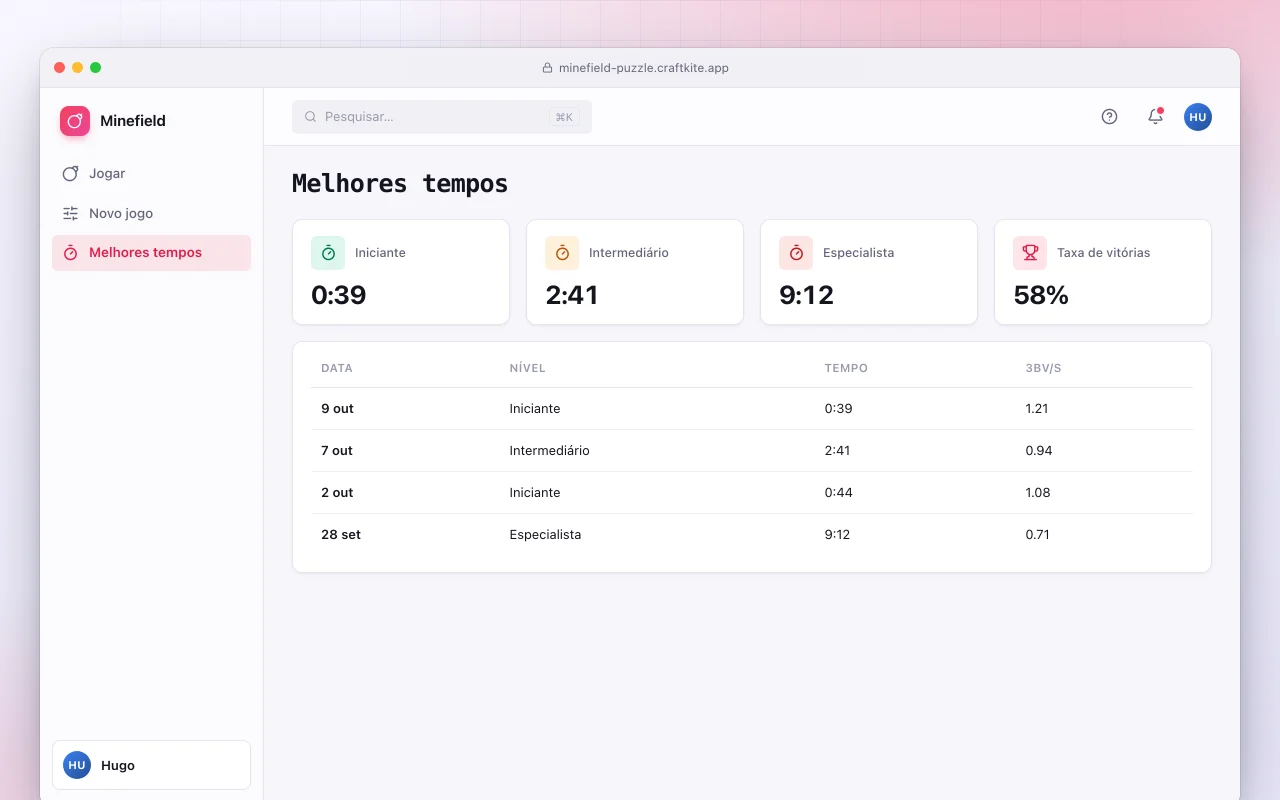Click the ⌘K shortcut badge

pos(564,117)
